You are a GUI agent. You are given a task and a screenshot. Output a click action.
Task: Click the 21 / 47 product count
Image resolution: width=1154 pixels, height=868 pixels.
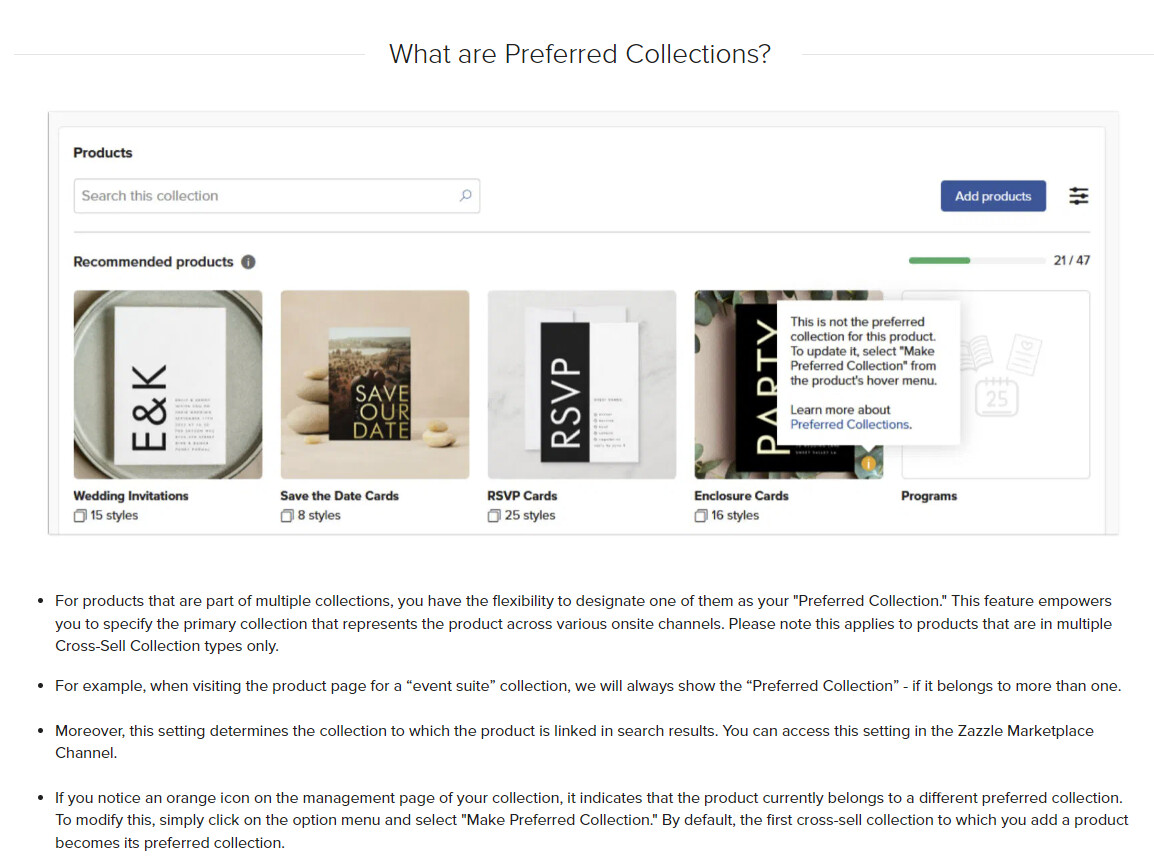[x=1072, y=261]
